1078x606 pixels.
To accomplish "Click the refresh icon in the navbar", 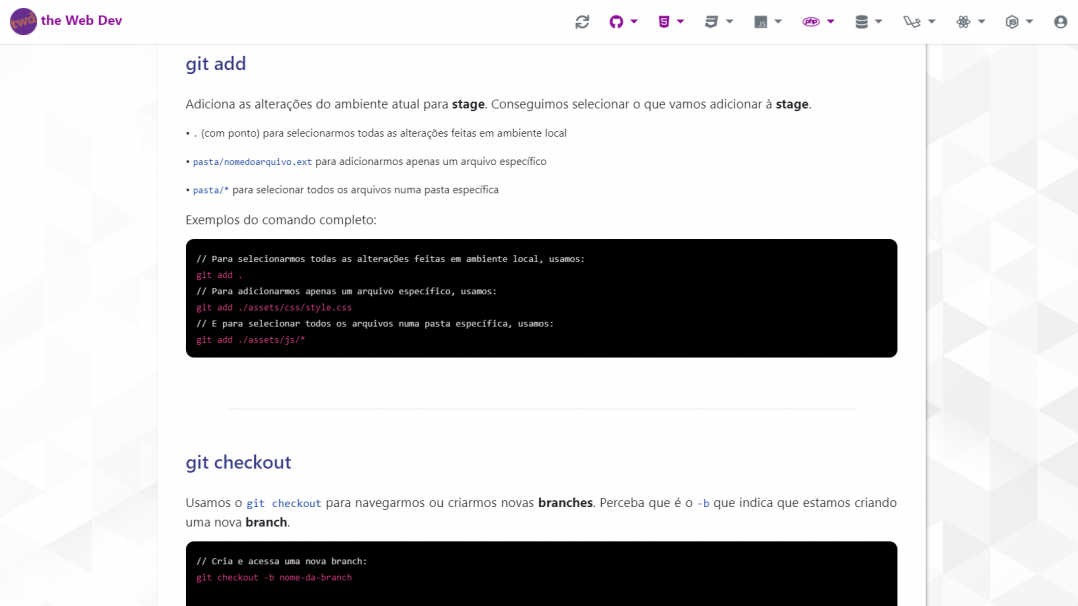I will (x=581, y=21).
